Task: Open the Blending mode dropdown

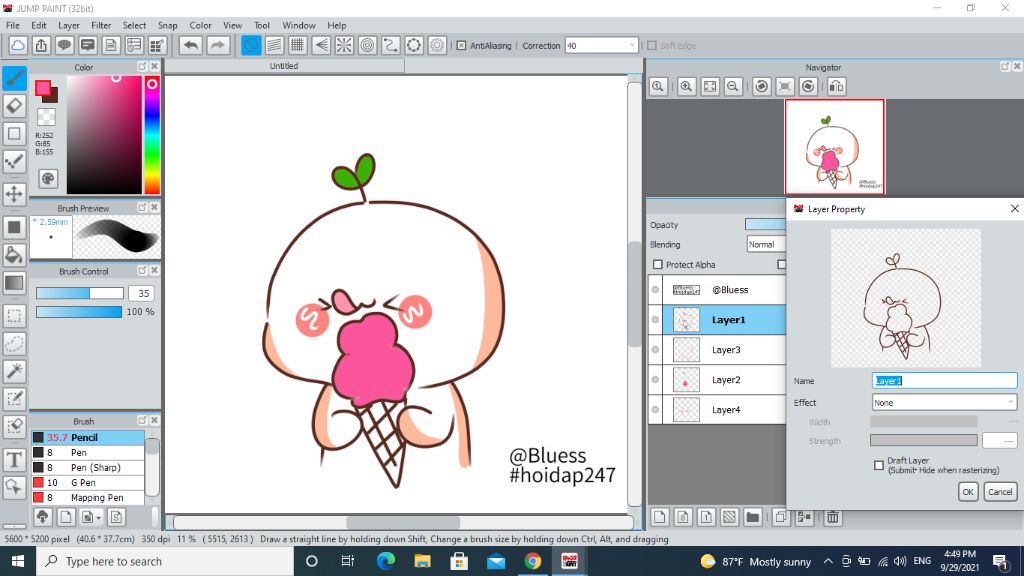Action: [766, 244]
